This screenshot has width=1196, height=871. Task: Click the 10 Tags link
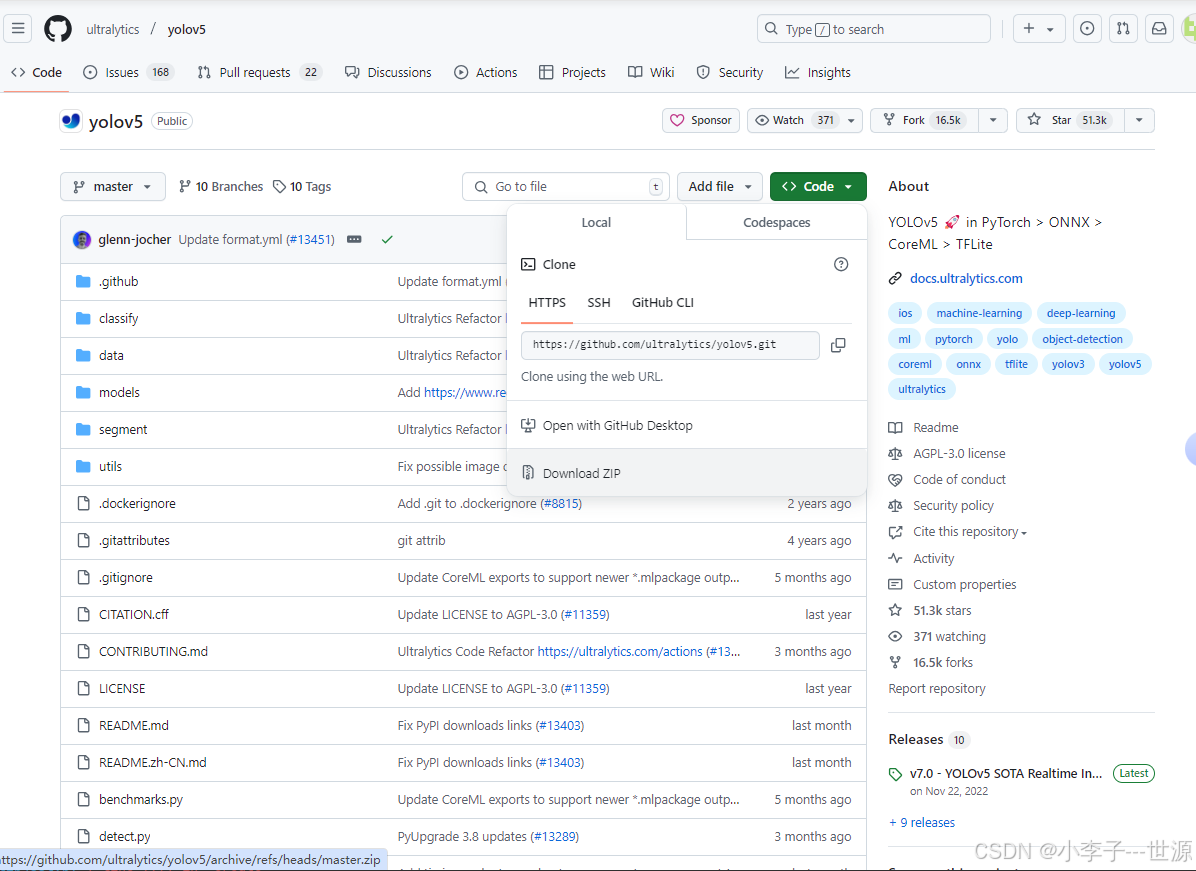[302, 186]
